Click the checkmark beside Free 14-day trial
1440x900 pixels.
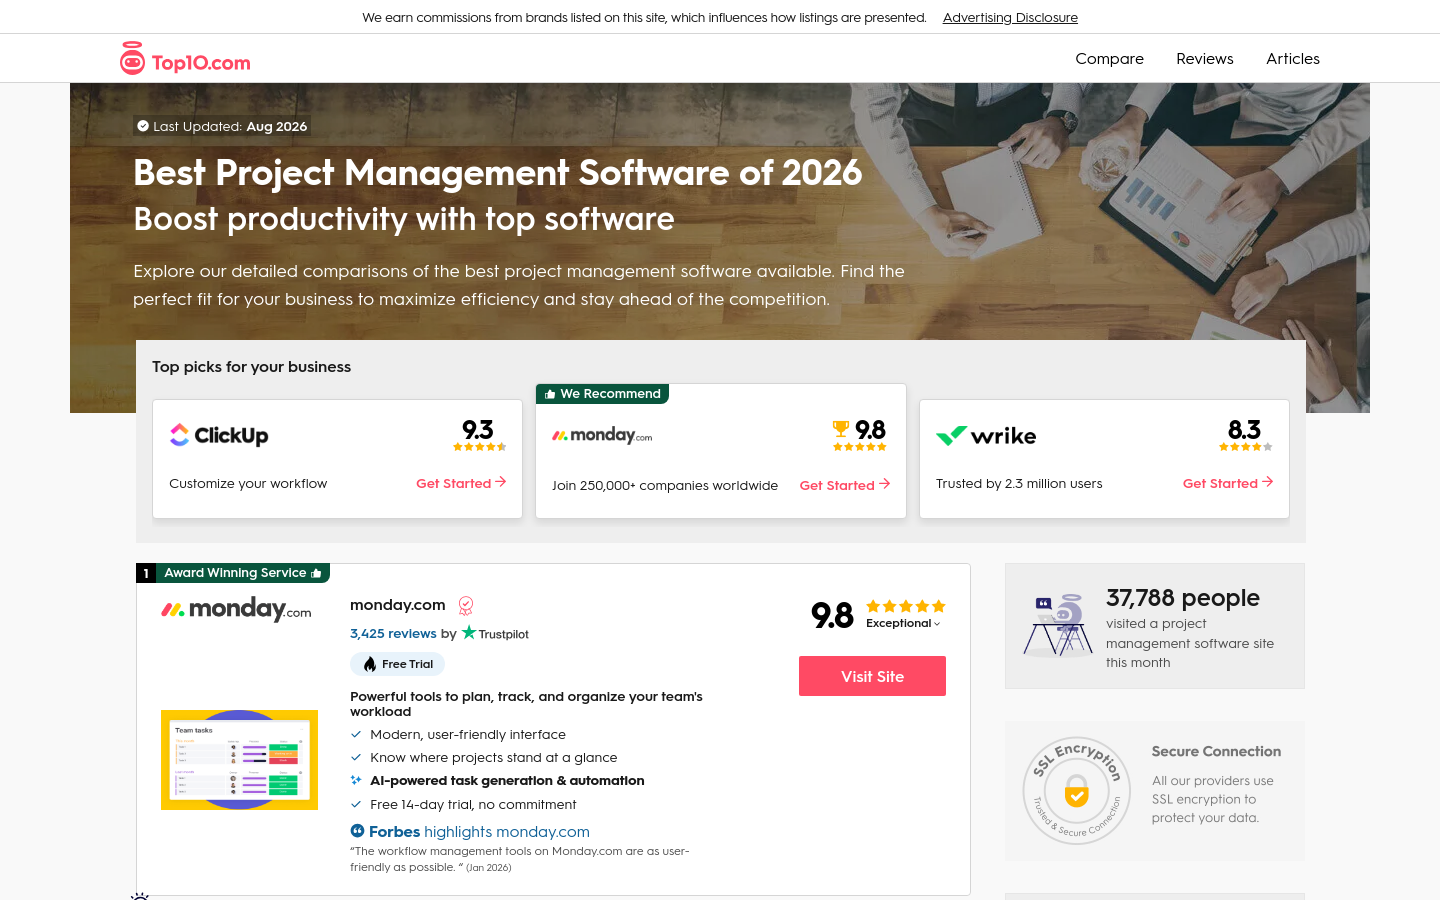click(x=356, y=804)
